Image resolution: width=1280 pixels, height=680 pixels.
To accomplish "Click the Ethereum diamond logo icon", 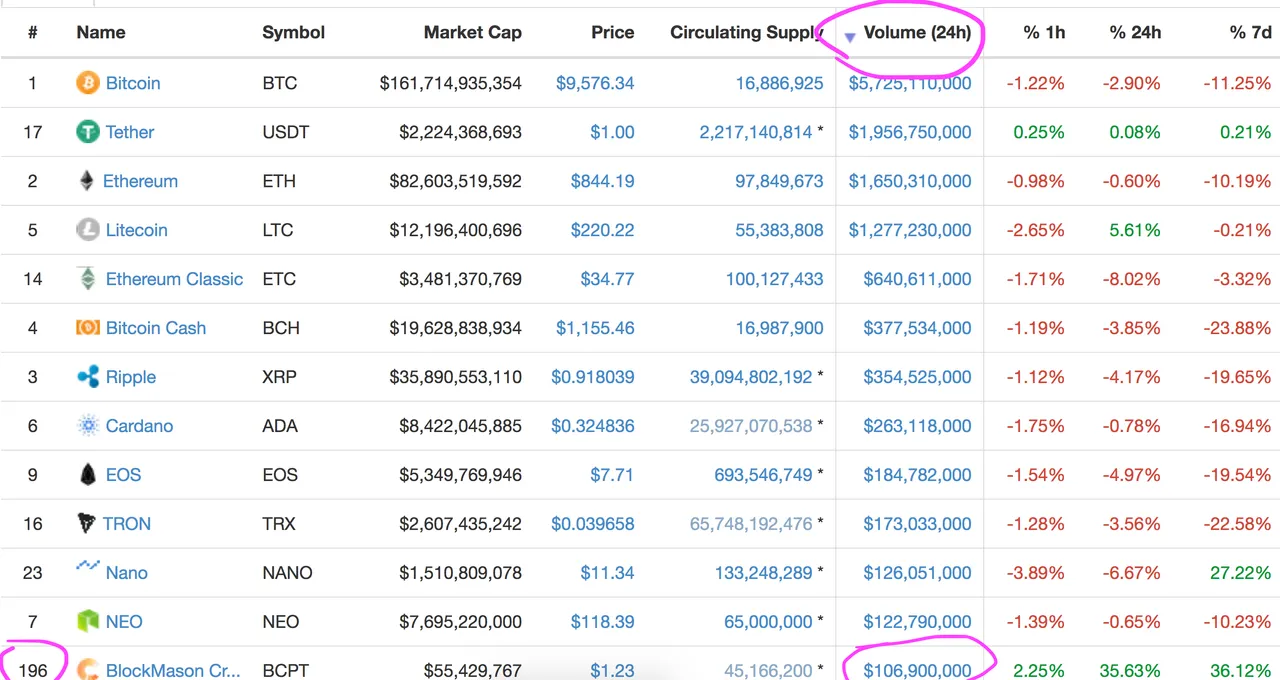I will tap(87, 181).
